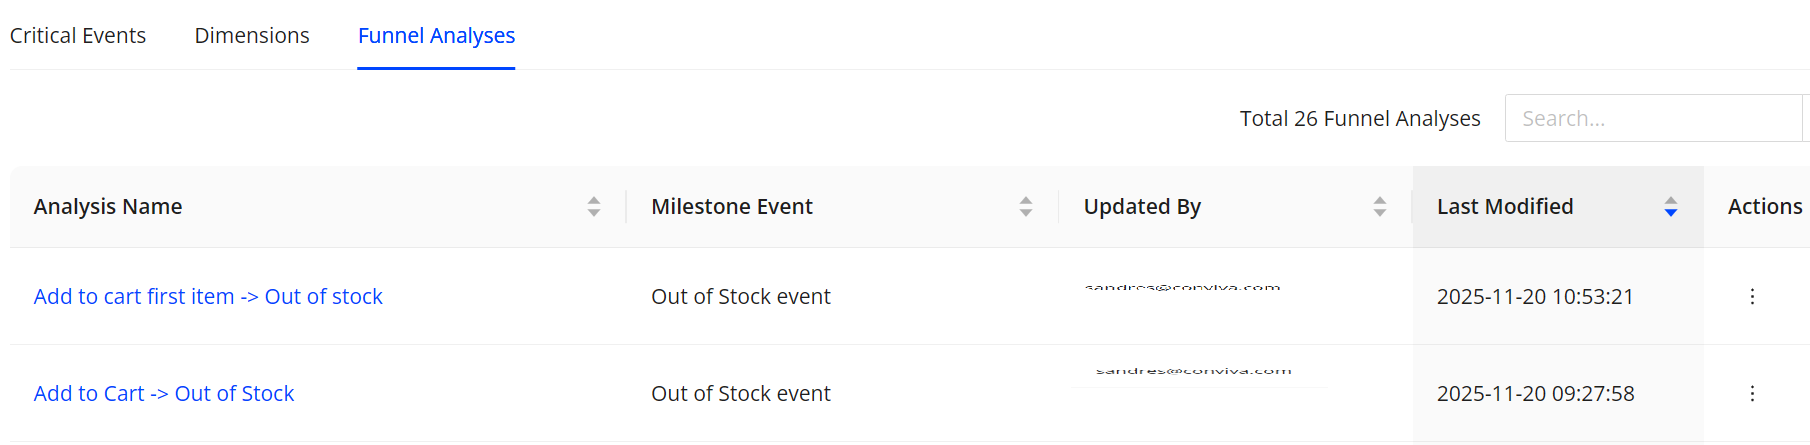Open the 'Add to Cart -> Out of Stock' link
The height and width of the screenshot is (445, 1810).
(x=164, y=394)
